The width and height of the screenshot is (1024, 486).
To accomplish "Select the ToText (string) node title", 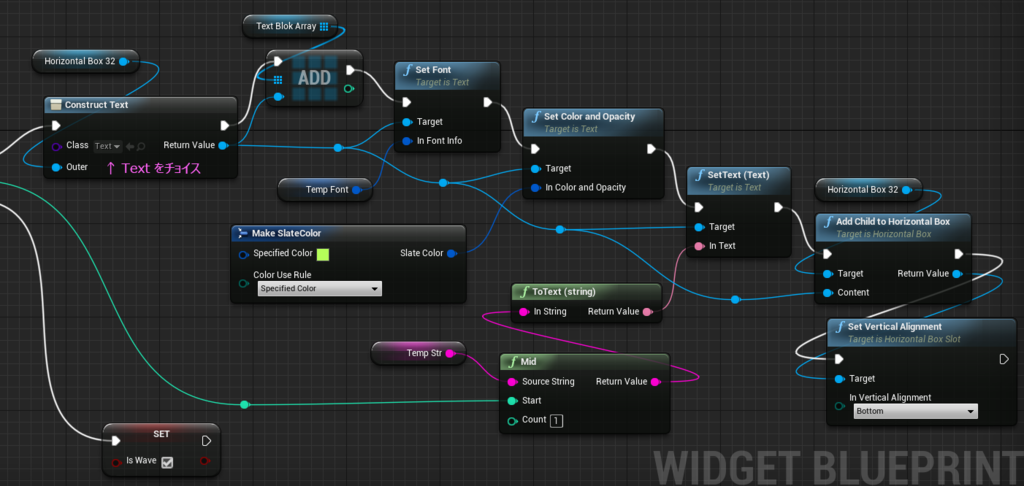I will tap(564, 291).
